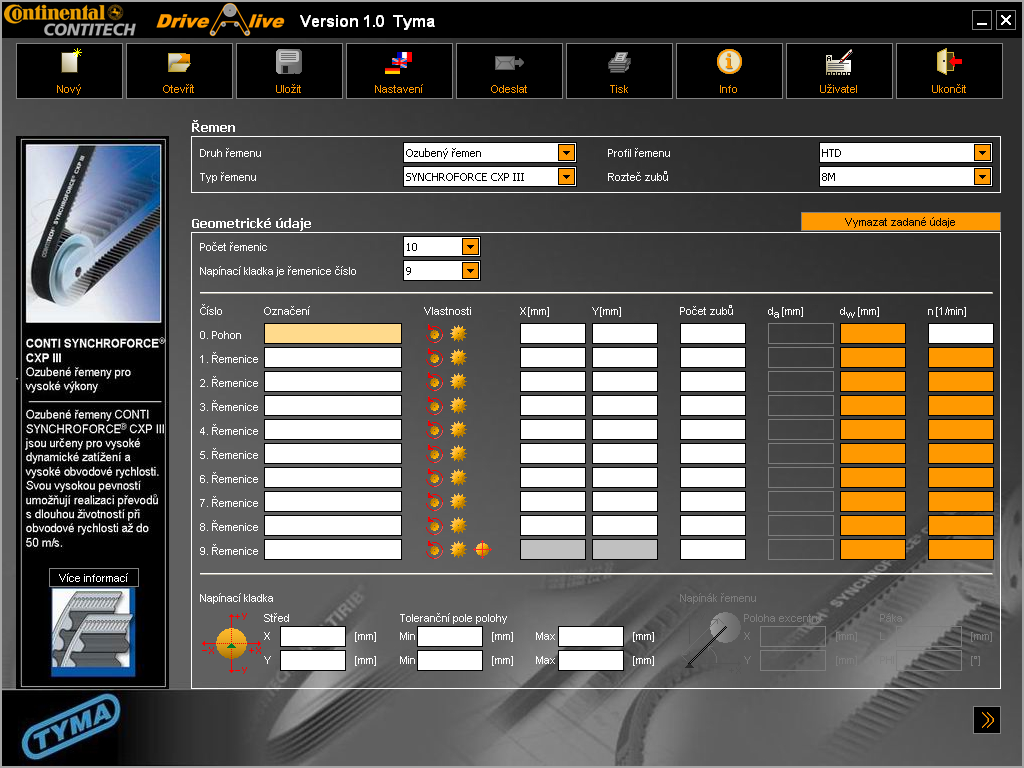Click the Počet zubů field for 6. Řemenice

712,478
